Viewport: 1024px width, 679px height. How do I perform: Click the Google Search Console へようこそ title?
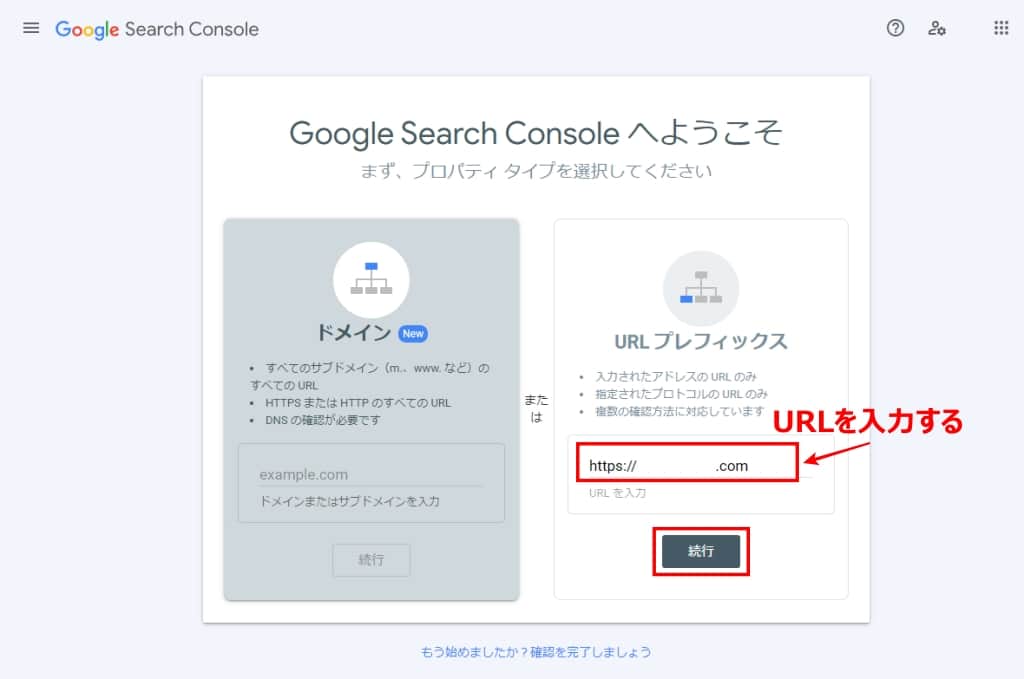click(x=536, y=133)
